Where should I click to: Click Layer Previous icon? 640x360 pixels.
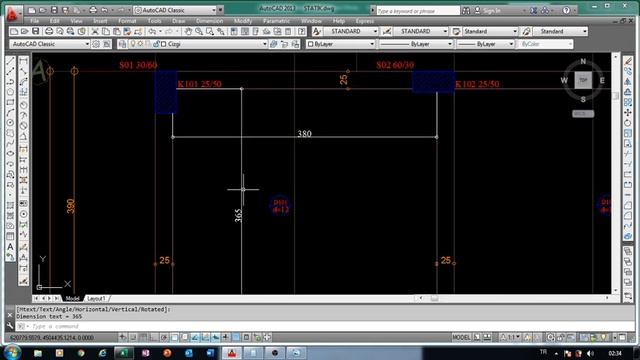[284, 44]
